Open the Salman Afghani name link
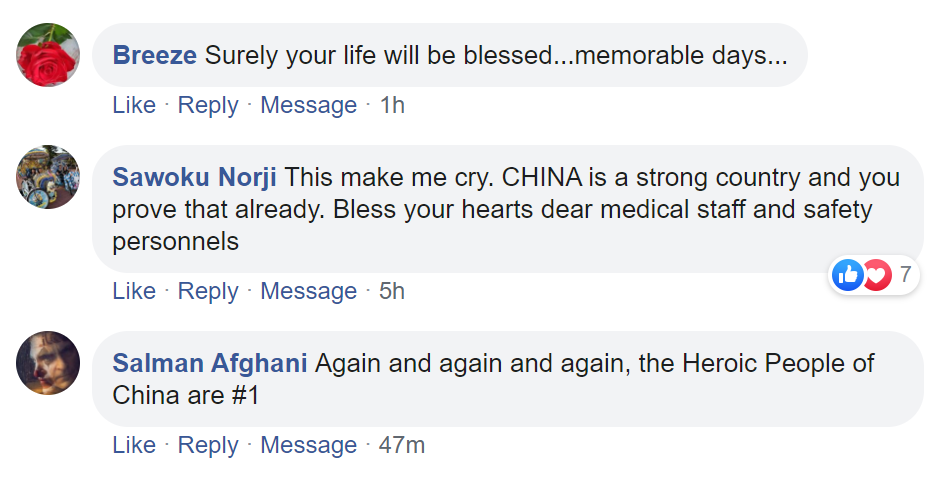The width and height of the screenshot is (935, 478). [210, 363]
